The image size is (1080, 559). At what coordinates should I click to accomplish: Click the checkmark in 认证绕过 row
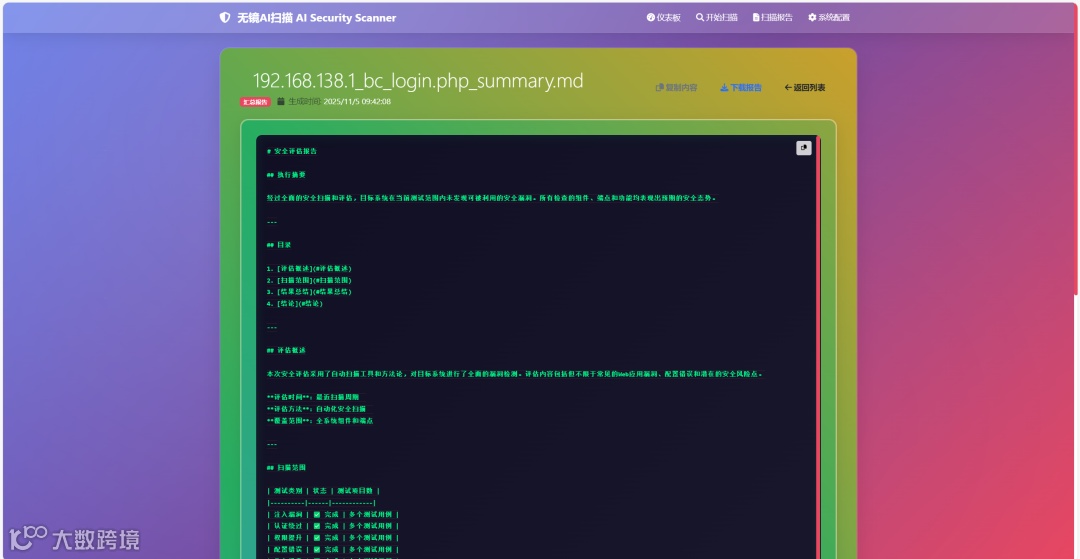tap(316, 526)
